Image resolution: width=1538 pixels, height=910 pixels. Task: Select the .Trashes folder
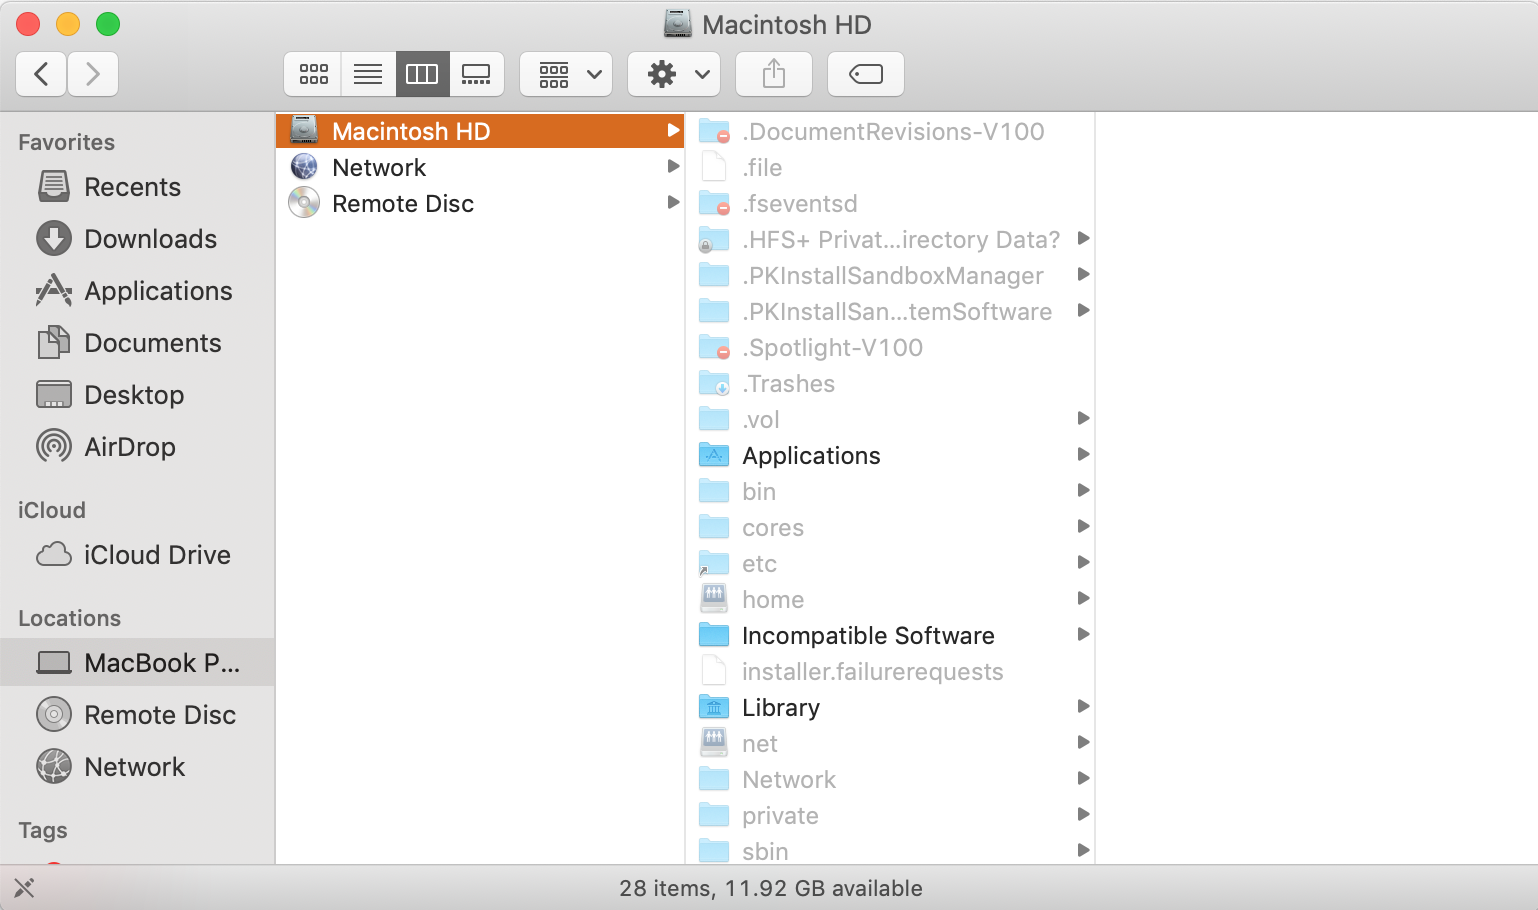click(890, 383)
